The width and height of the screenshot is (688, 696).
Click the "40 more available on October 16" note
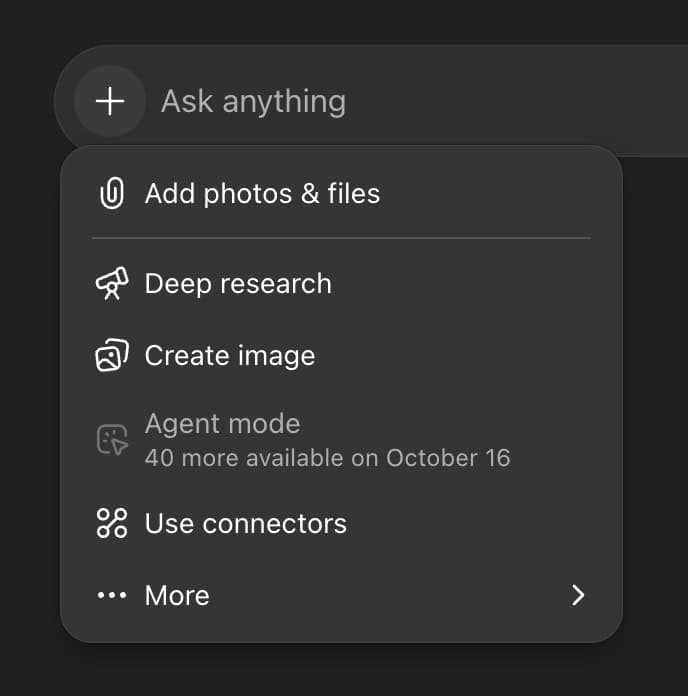coord(327,458)
